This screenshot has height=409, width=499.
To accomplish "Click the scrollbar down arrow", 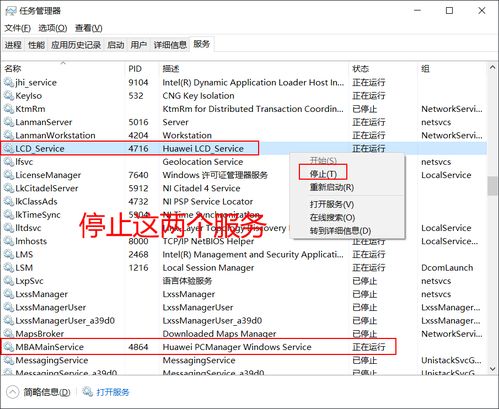I will [492, 369].
